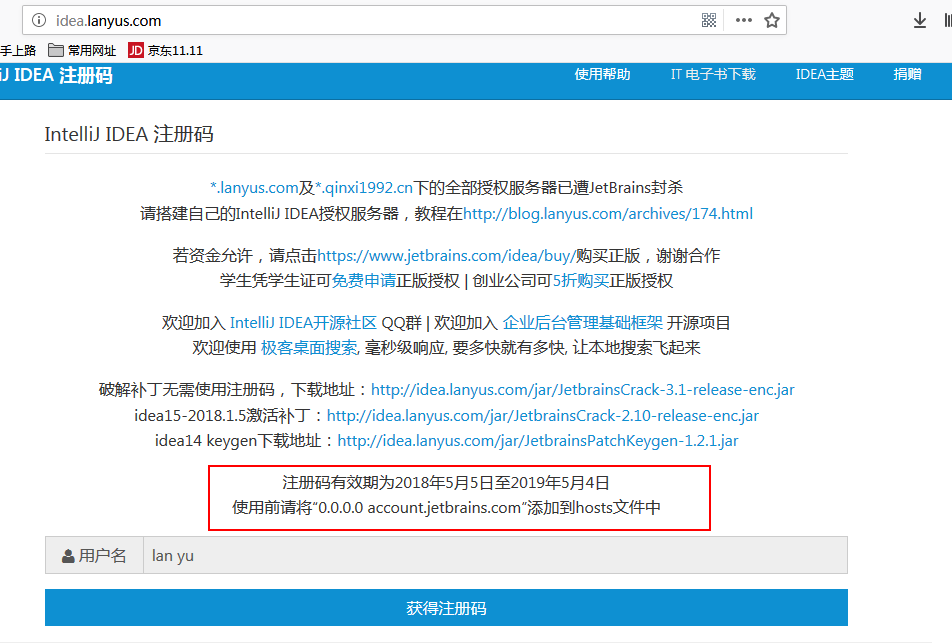This screenshot has width=952, height=643.
Task: Click the site info icon in address bar
Action: click(39, 21)
